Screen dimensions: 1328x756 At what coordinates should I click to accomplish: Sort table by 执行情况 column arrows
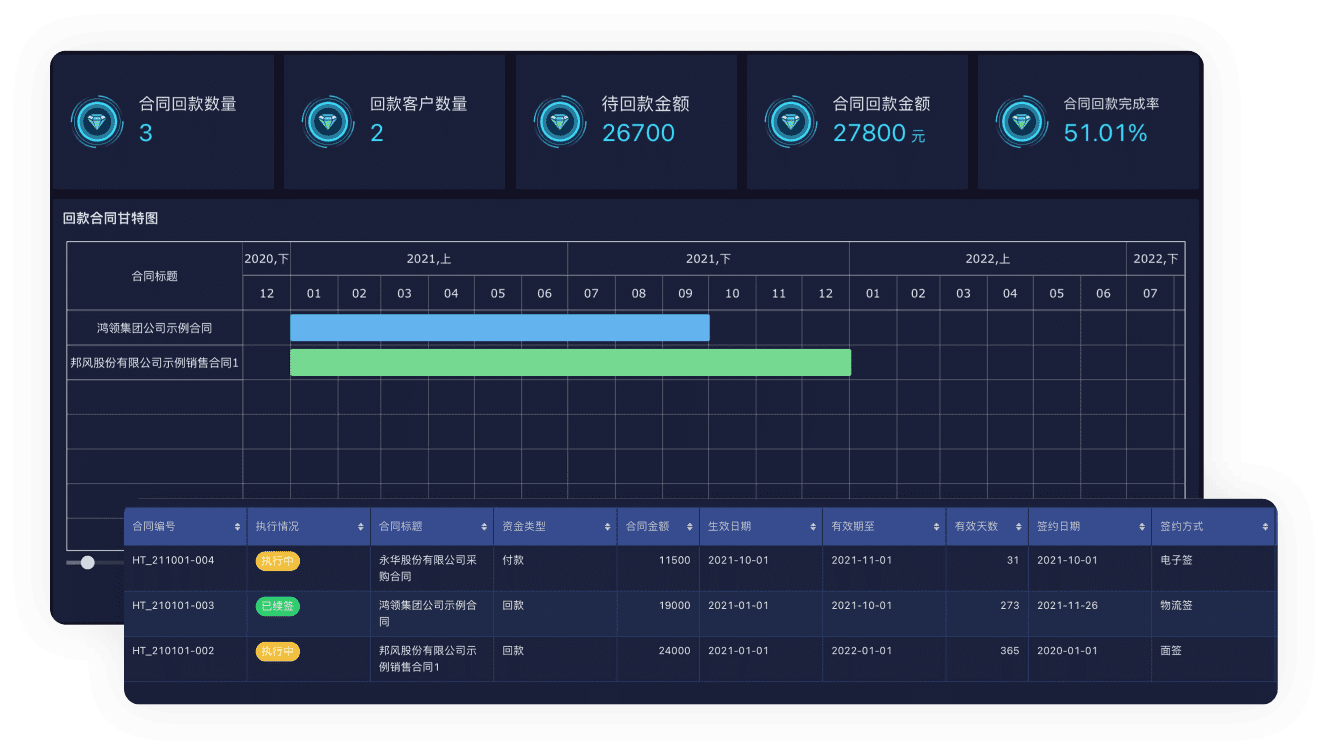(360, 527)
